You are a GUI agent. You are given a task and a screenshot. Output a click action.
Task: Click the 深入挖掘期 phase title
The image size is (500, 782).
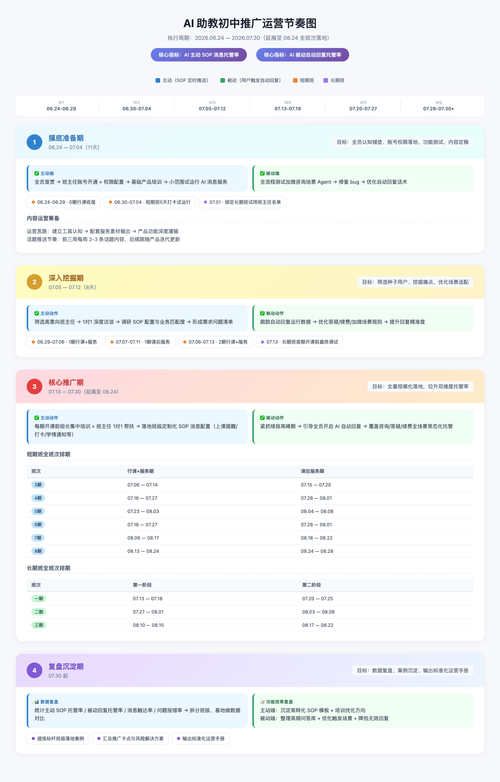pyautogui.click(x=66, y=278)
